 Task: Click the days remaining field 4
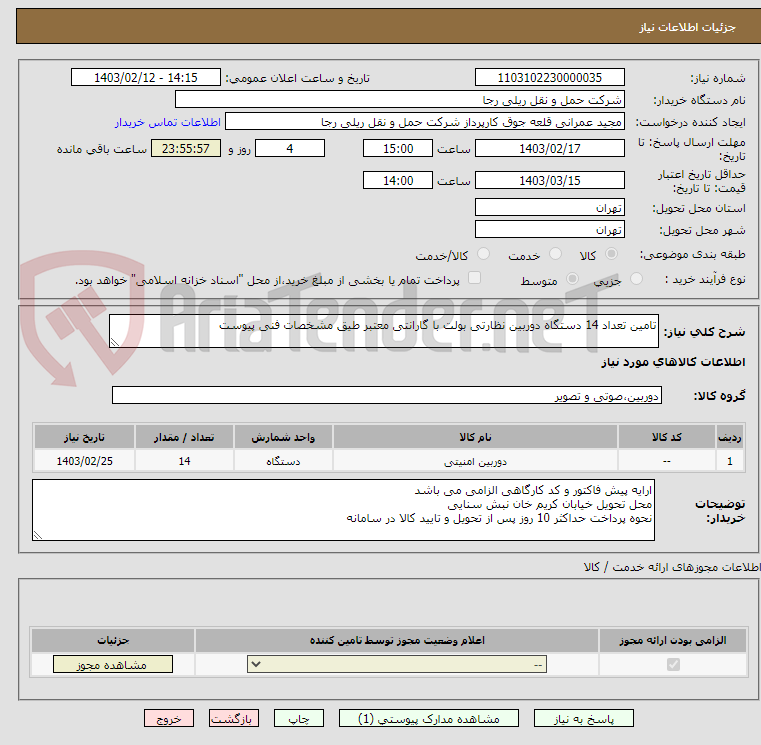click(x=290, y=148)
